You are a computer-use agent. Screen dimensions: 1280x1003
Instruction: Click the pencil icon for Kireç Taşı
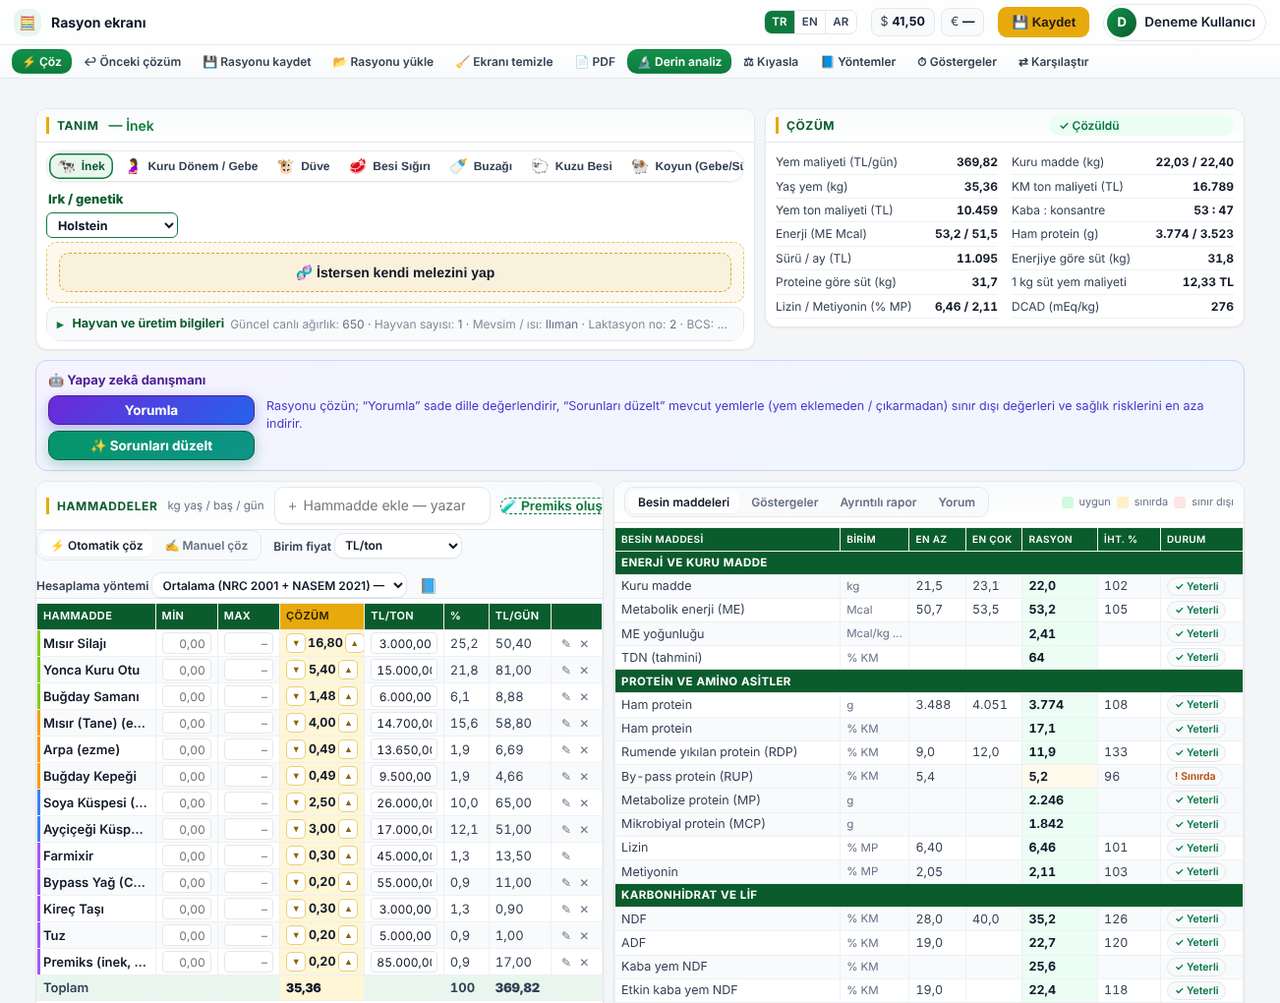point(566,909)
